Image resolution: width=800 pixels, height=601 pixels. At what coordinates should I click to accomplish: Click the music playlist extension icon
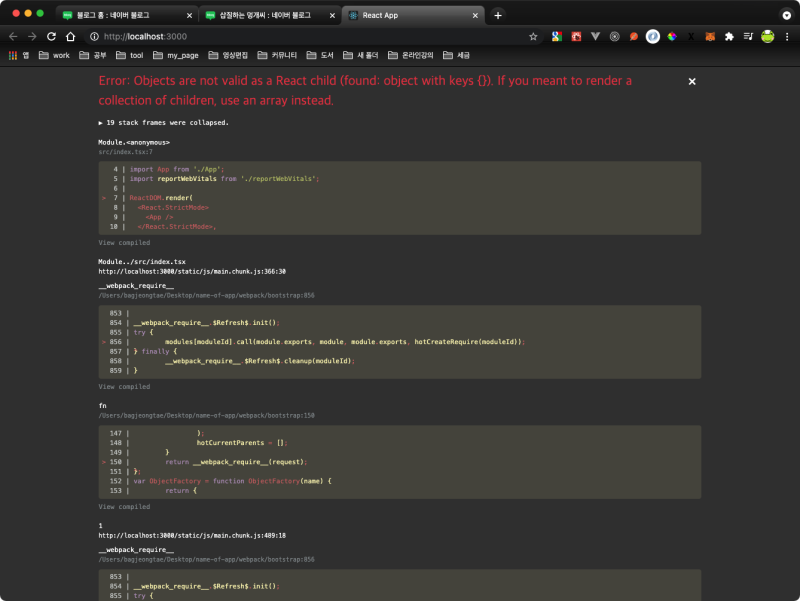click(748, 35)
